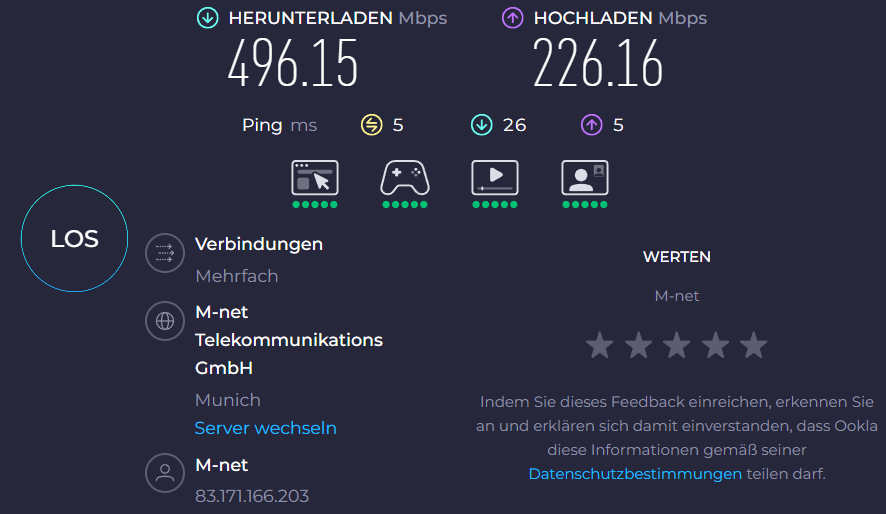Select the web browsing experience icon
886x514 pixels.
[x=315, y=178]
